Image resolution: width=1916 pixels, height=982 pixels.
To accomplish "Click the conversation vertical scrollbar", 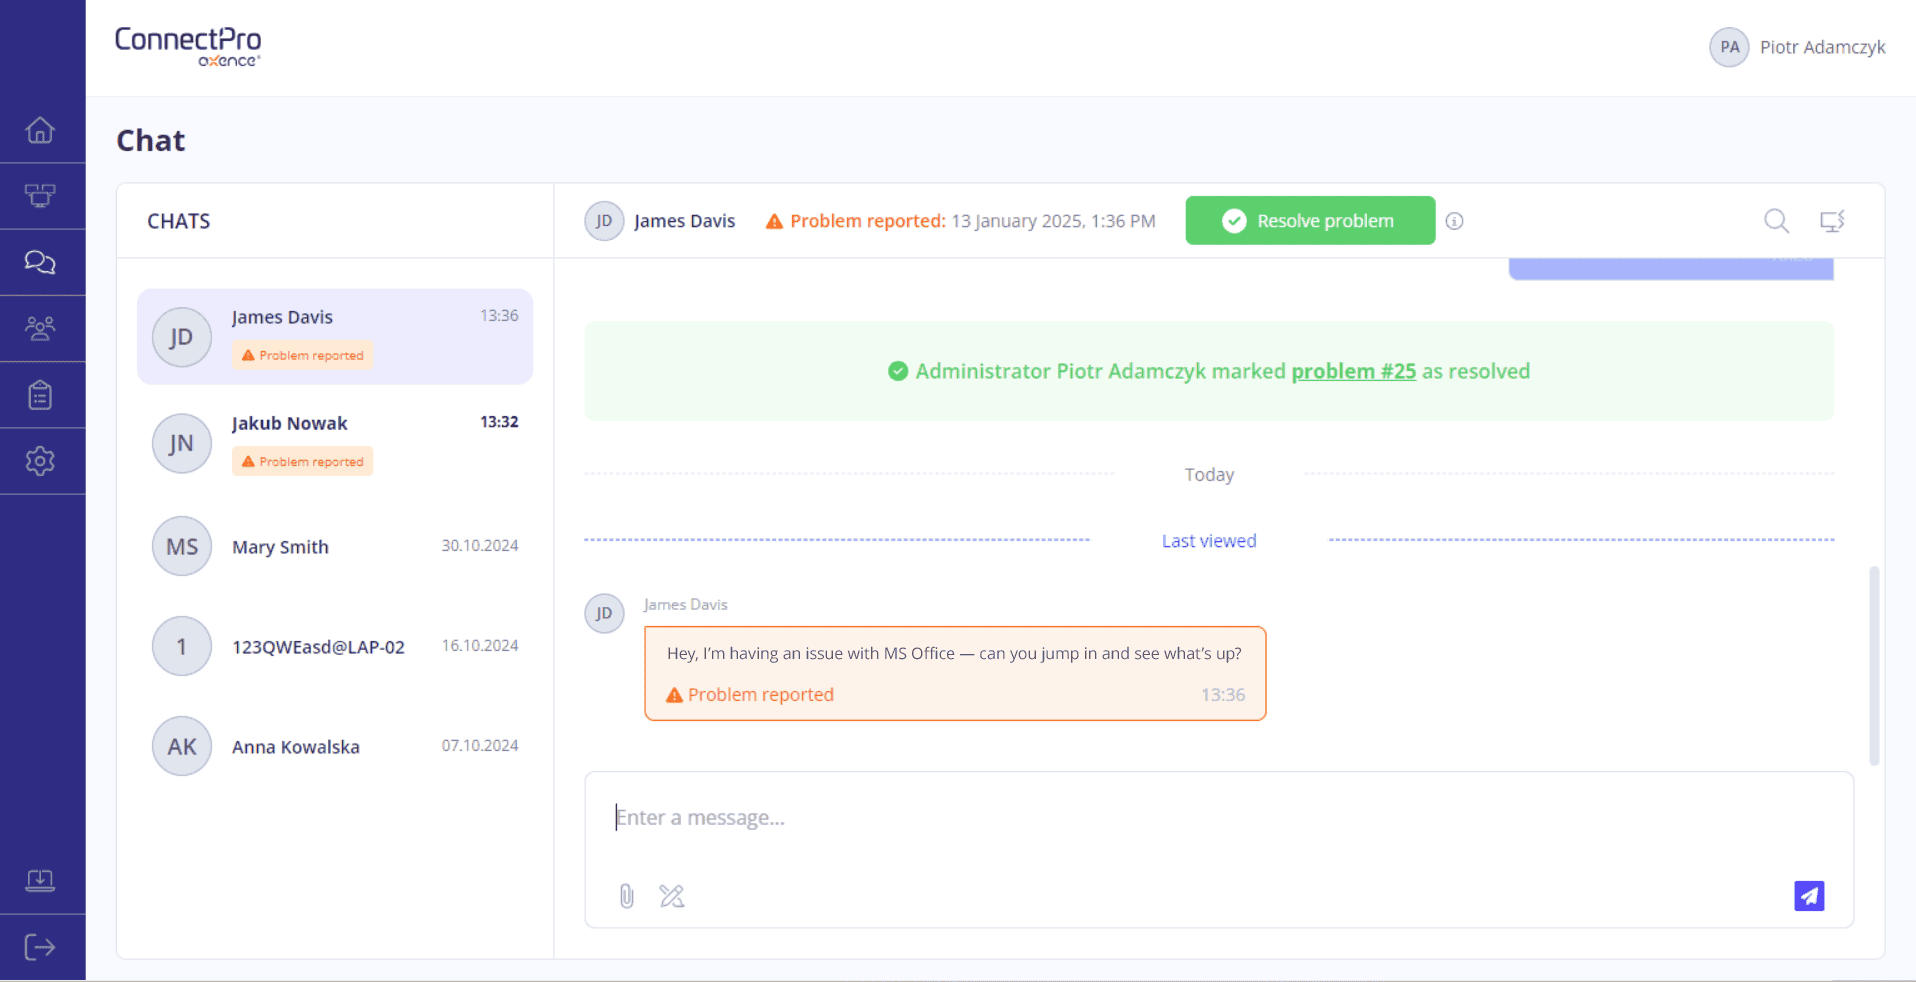I will pyautogui.click(x=1873, y=665).
